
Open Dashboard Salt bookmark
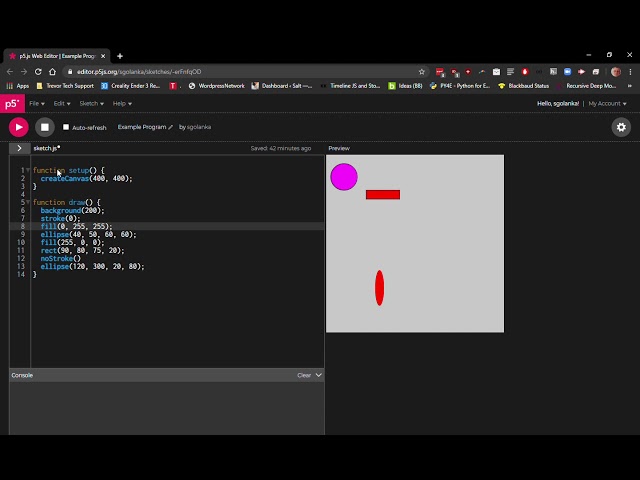[282, 86]
